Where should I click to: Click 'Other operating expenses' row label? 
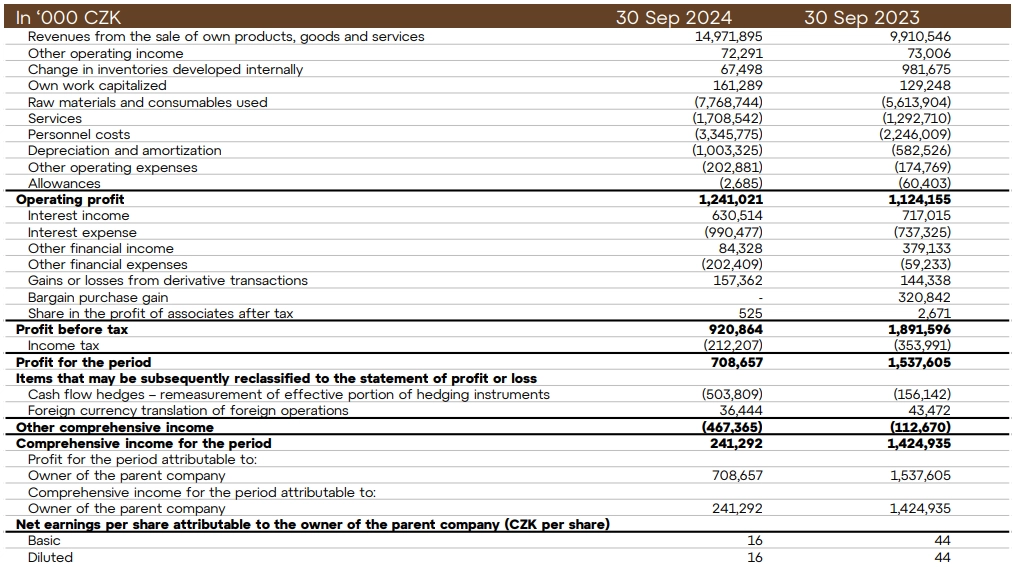coord(113,168)
